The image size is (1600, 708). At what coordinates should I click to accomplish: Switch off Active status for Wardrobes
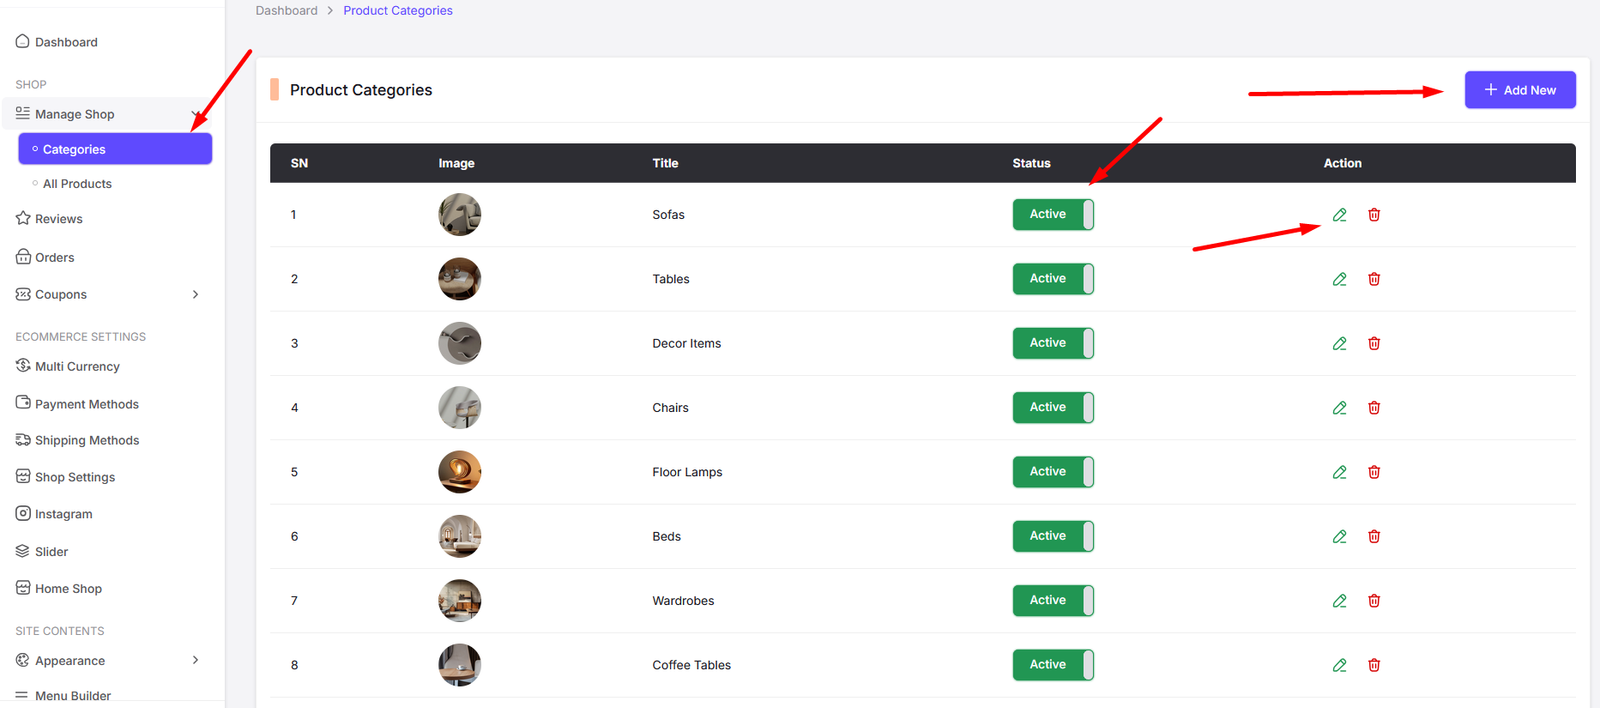pos(1053,600)
